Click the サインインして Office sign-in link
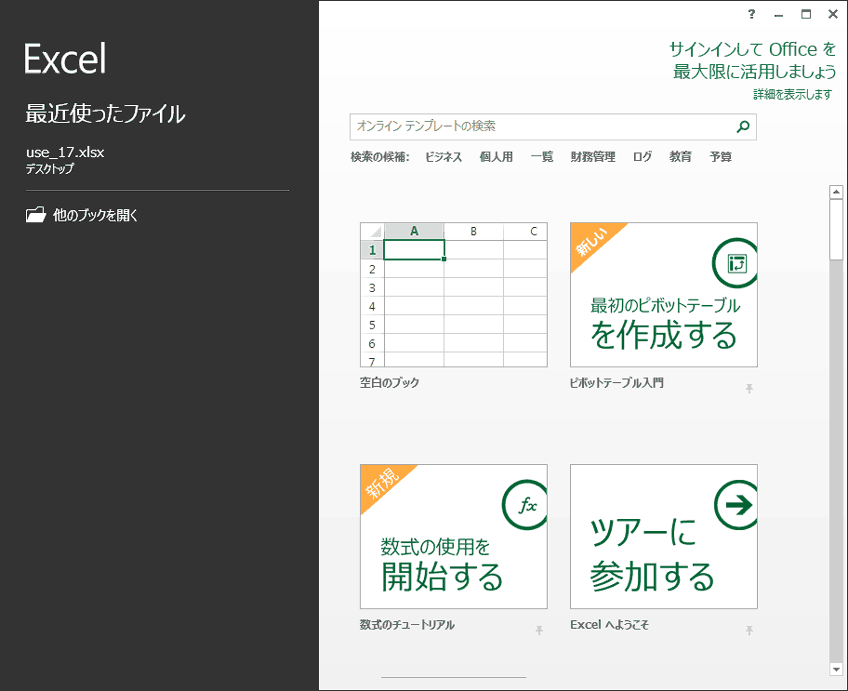The width and height of the screenshot is (848, 691). pos(752,60)
